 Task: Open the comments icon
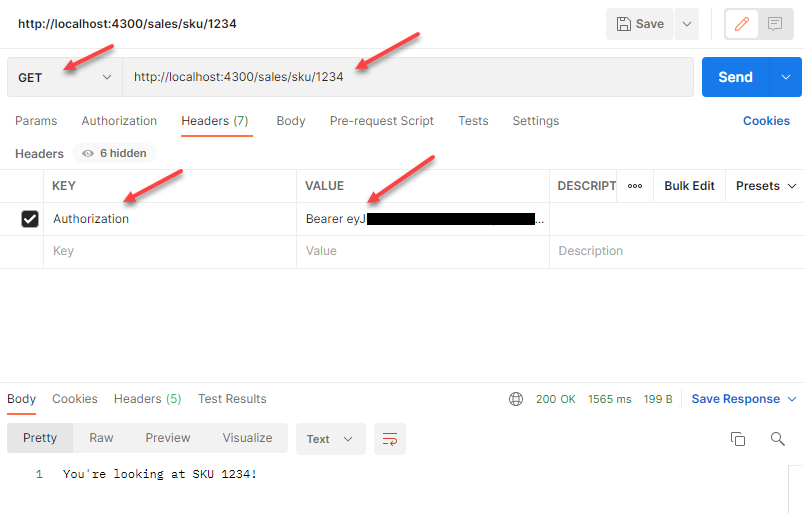(x=774, y=24)
